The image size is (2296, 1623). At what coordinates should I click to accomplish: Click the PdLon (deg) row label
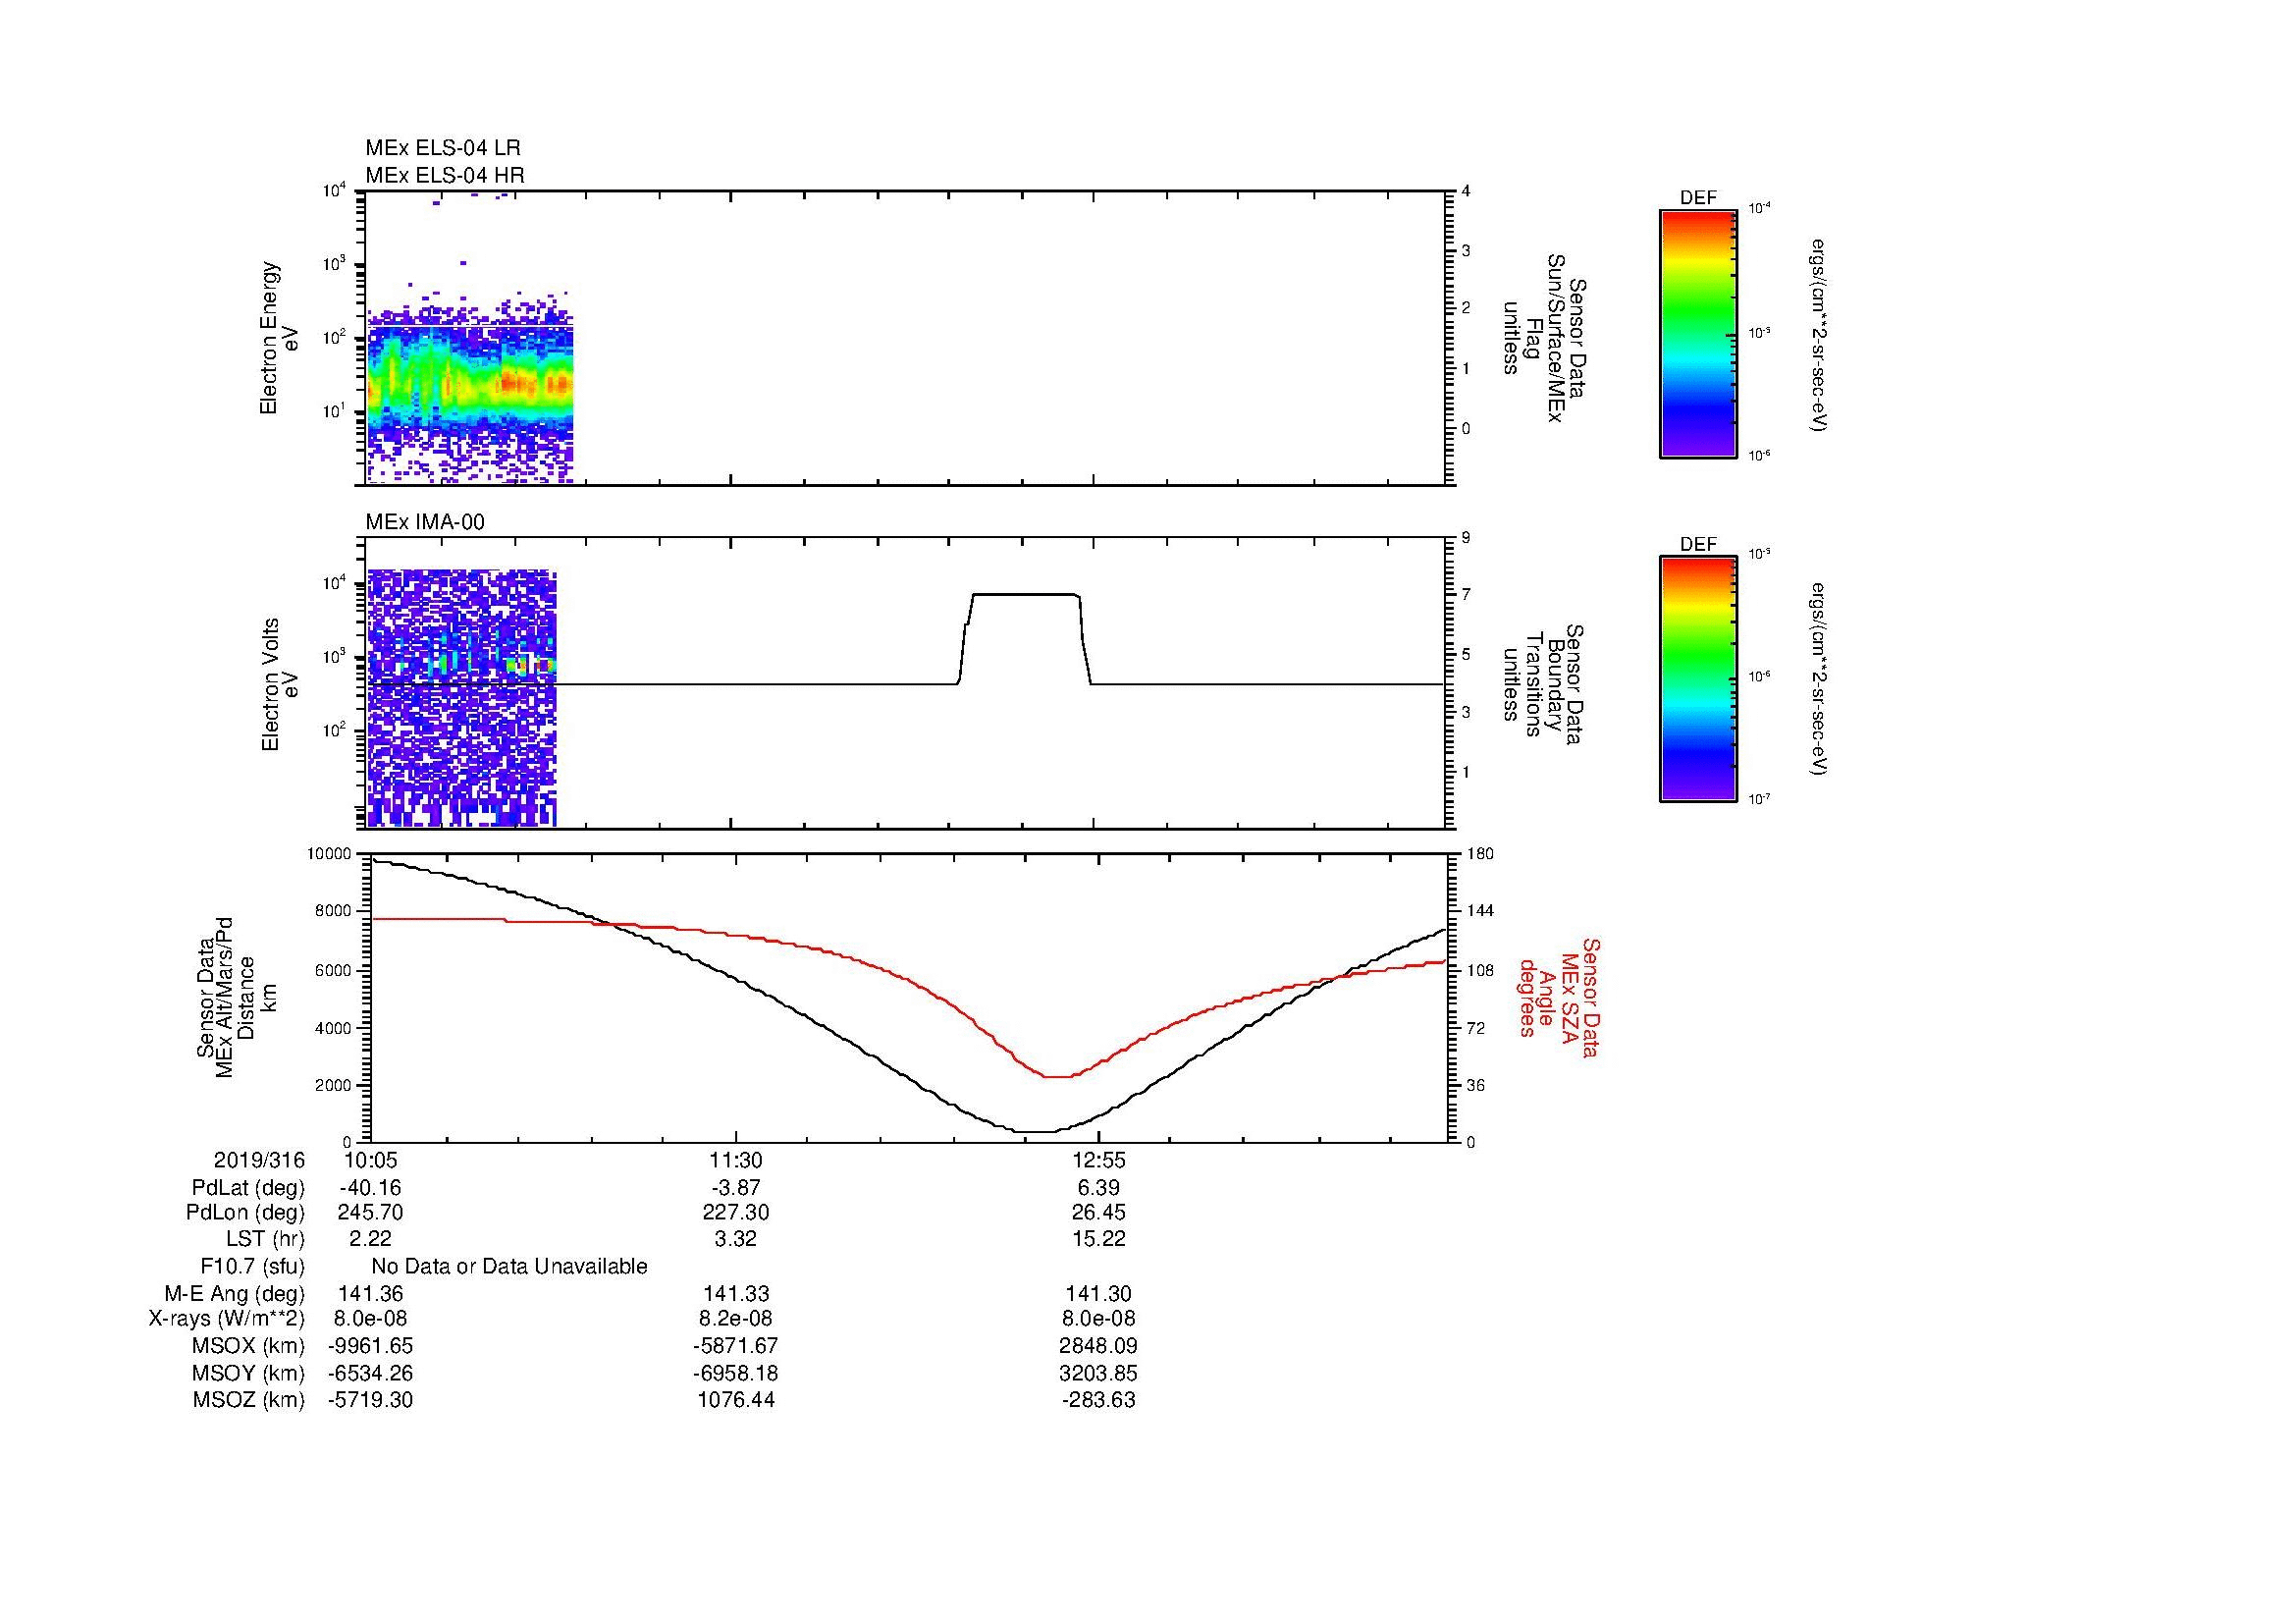245,1213
